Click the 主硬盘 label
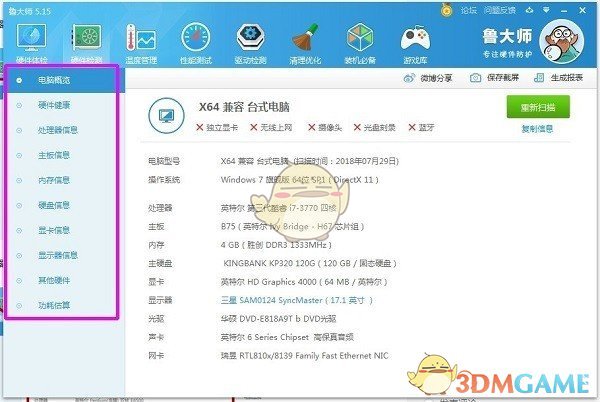Viewport: 600px width, 402px height. click(160, 263)
